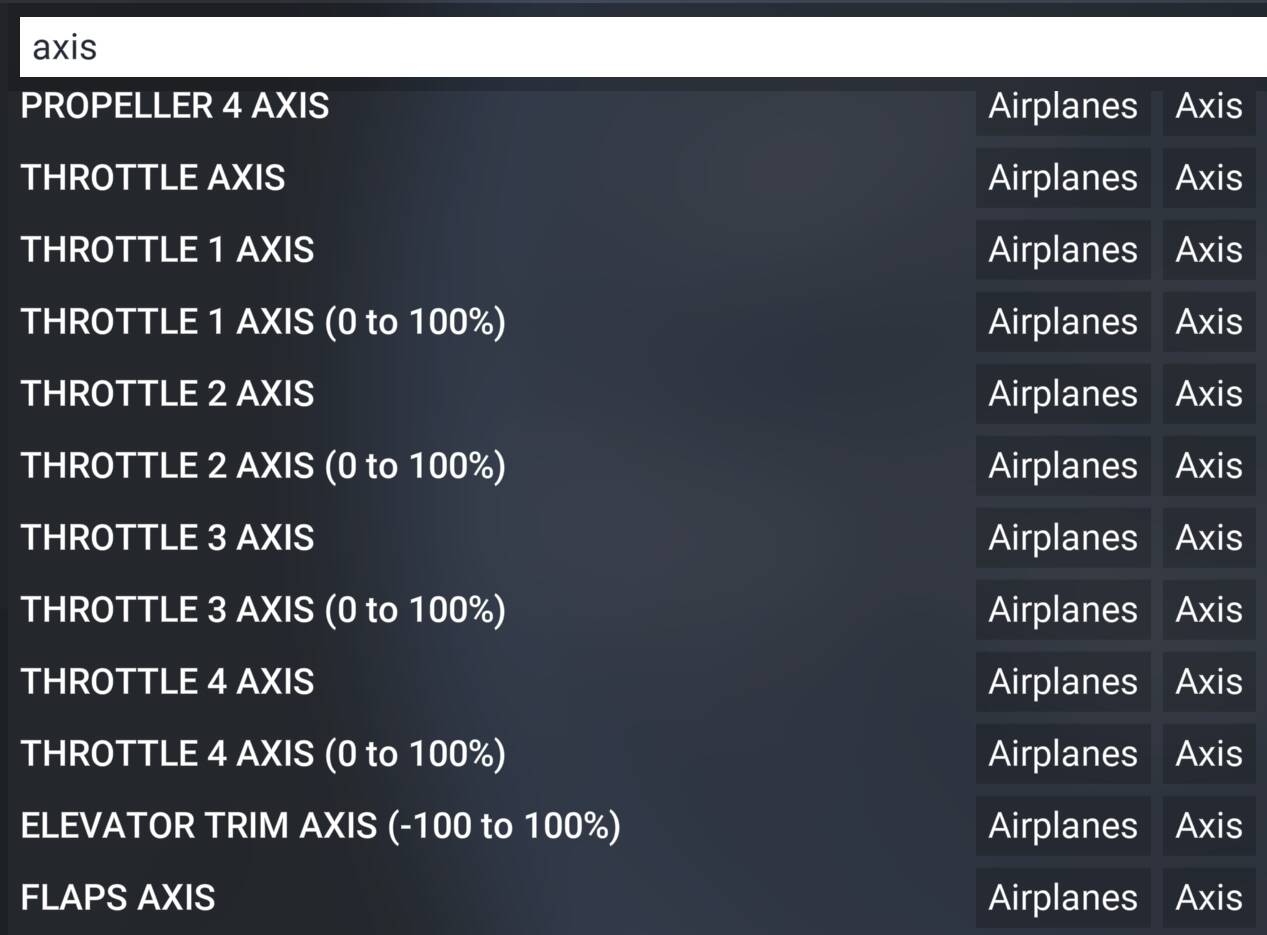This screenshot has height=935, width=1267.
Task: Select the THROTTLE AXIS entry
Action: [153, 178]
